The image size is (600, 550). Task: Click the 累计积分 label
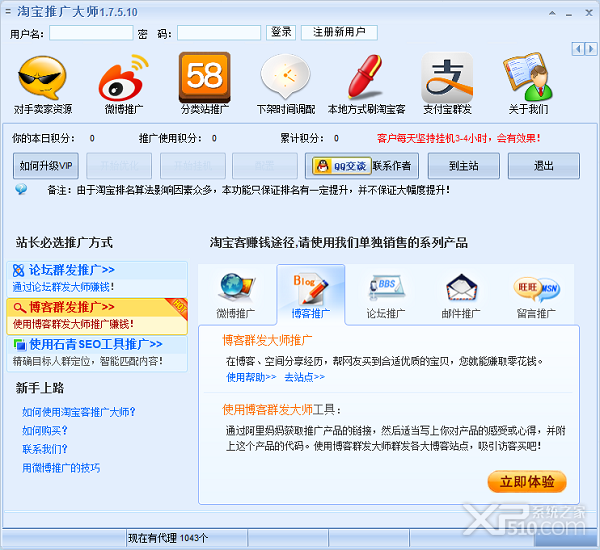click(302, 139)
